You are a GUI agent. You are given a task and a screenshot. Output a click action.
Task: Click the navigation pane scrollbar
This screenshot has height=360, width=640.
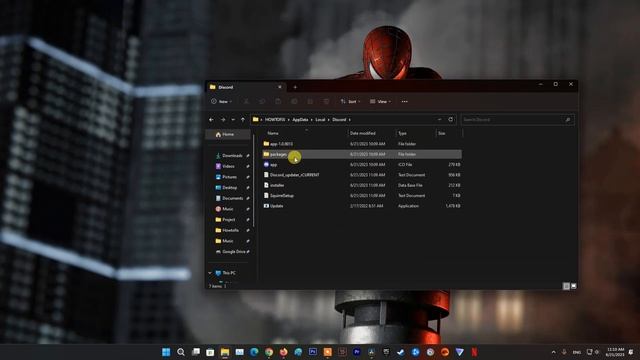click(x=253, y=180)
